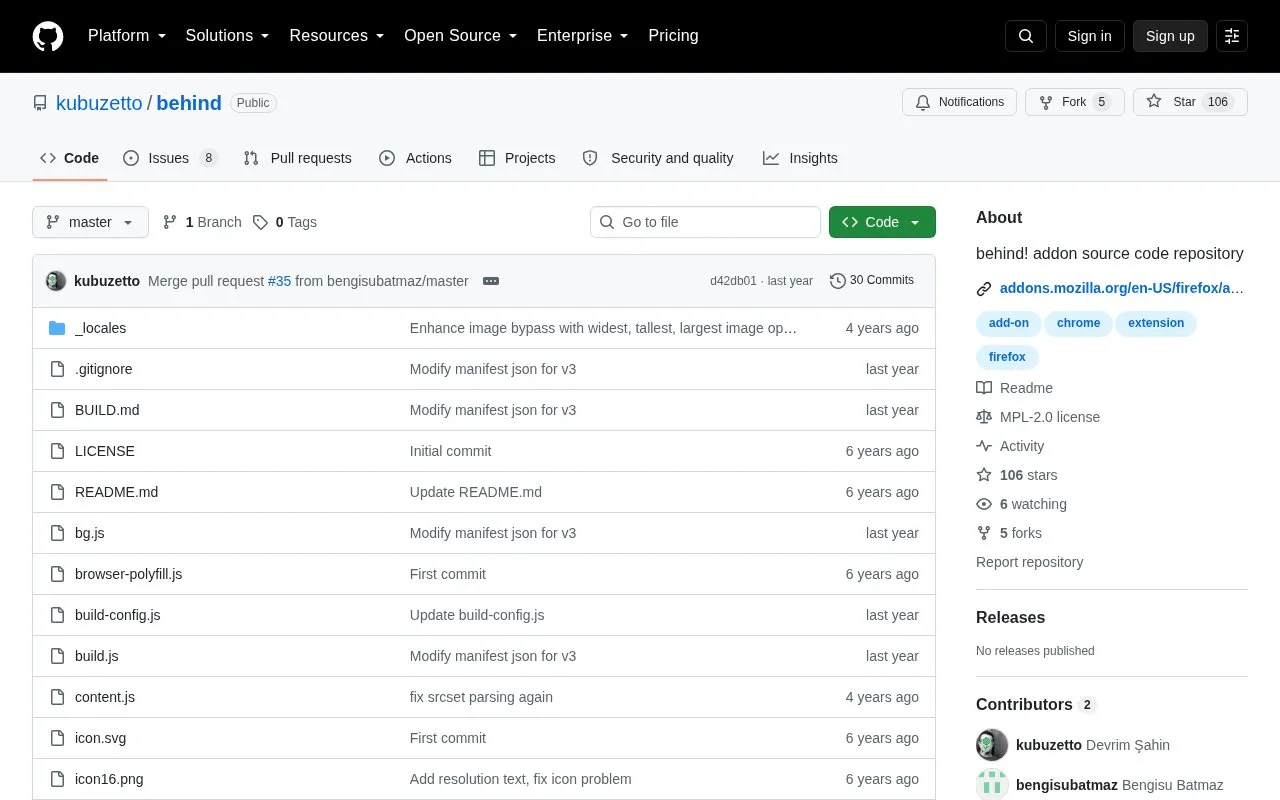Open the _locales folder
Image resolution: width=1280 pixels, height=800 pixels.
tap(100, 328)
